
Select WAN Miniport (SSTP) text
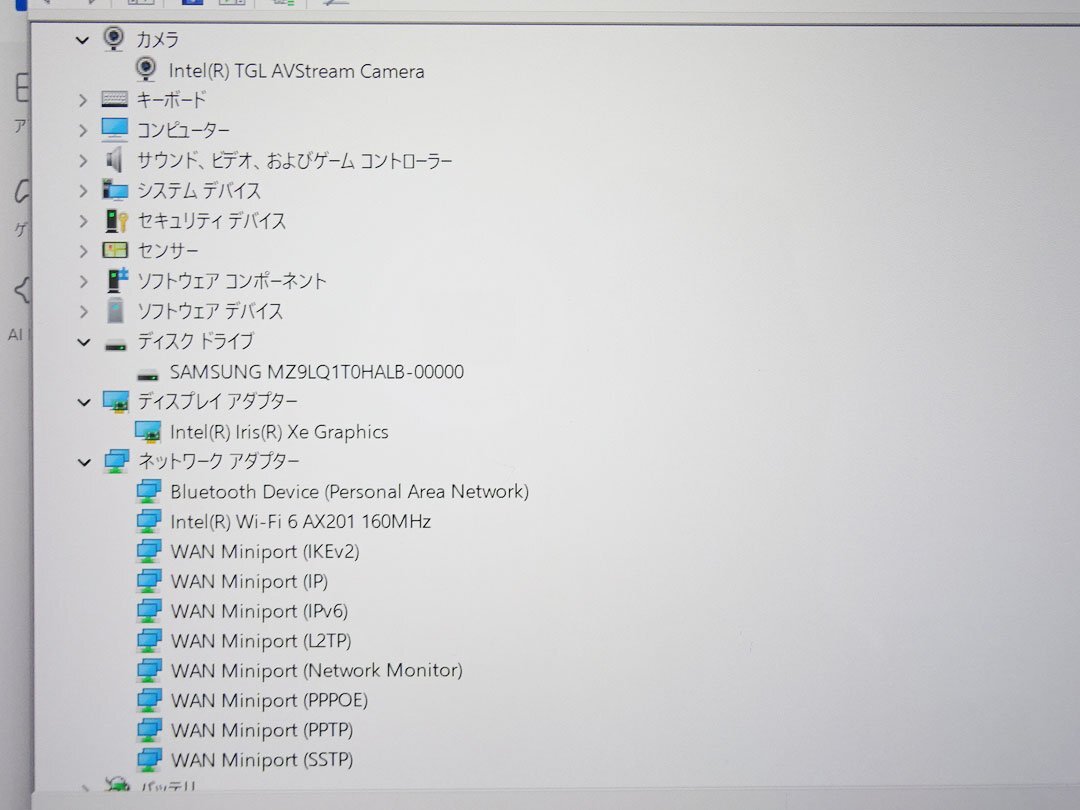click(x=262, y=760)
